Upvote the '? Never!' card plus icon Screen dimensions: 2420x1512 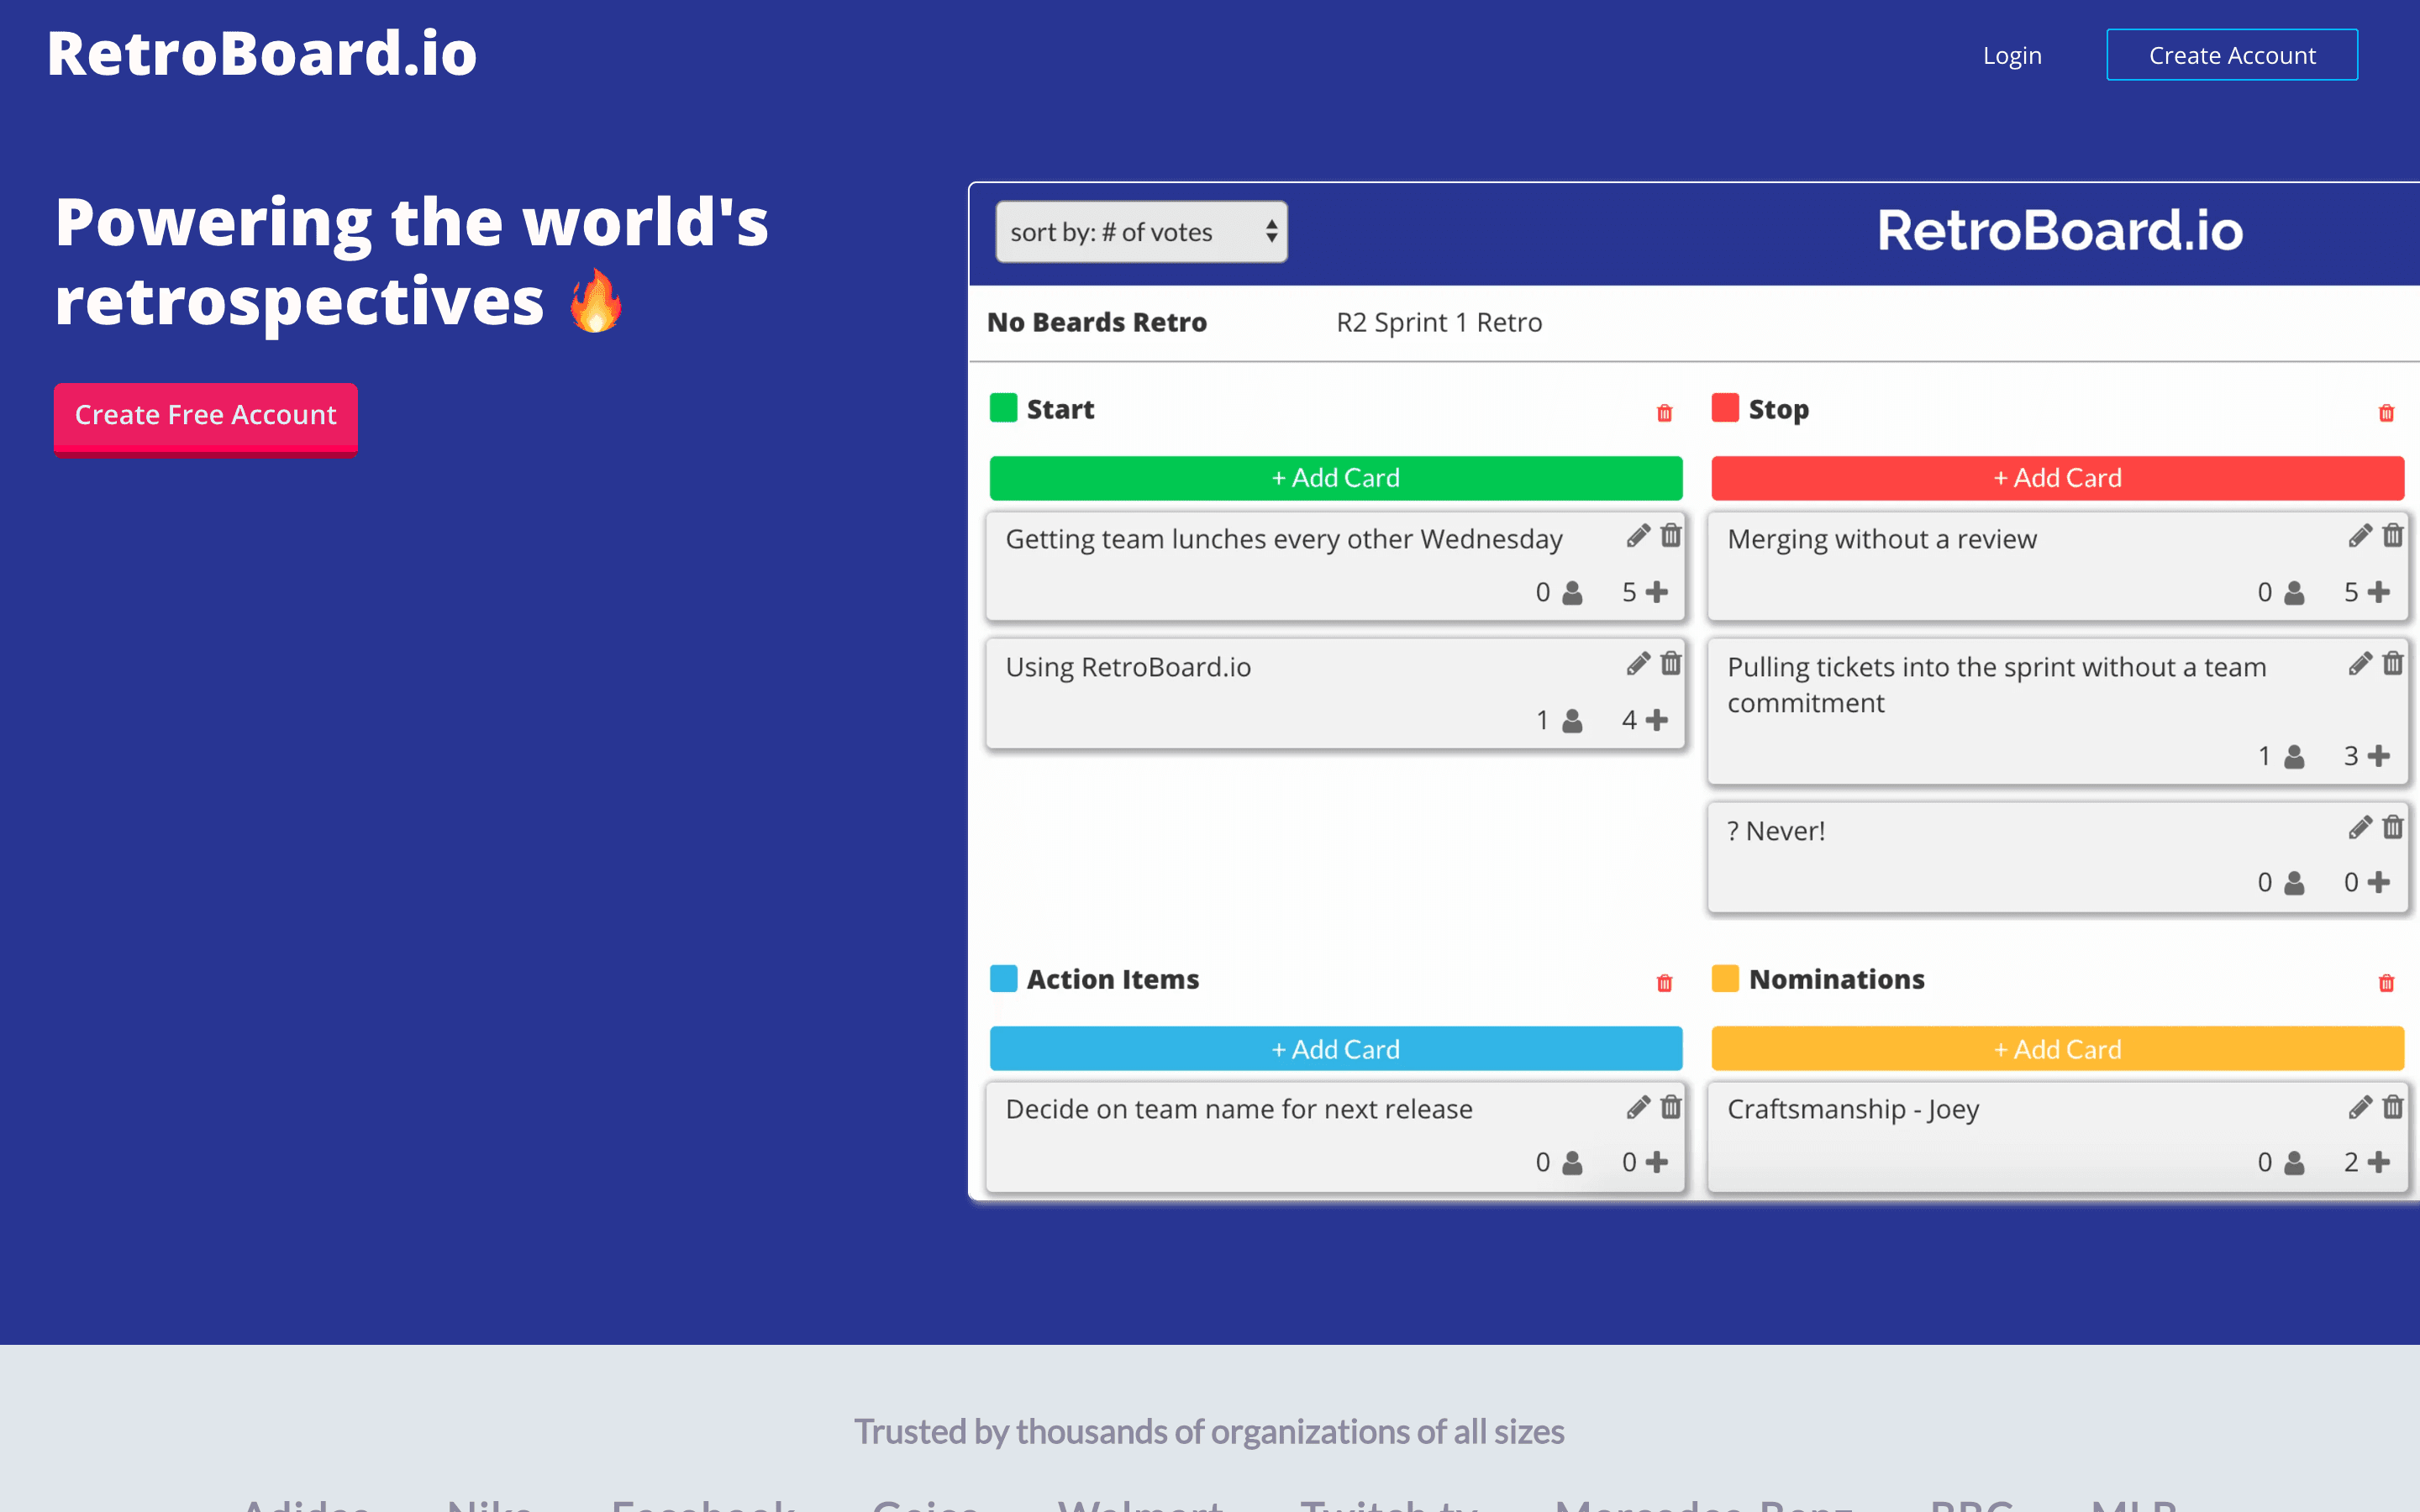tap(2379, 882)
